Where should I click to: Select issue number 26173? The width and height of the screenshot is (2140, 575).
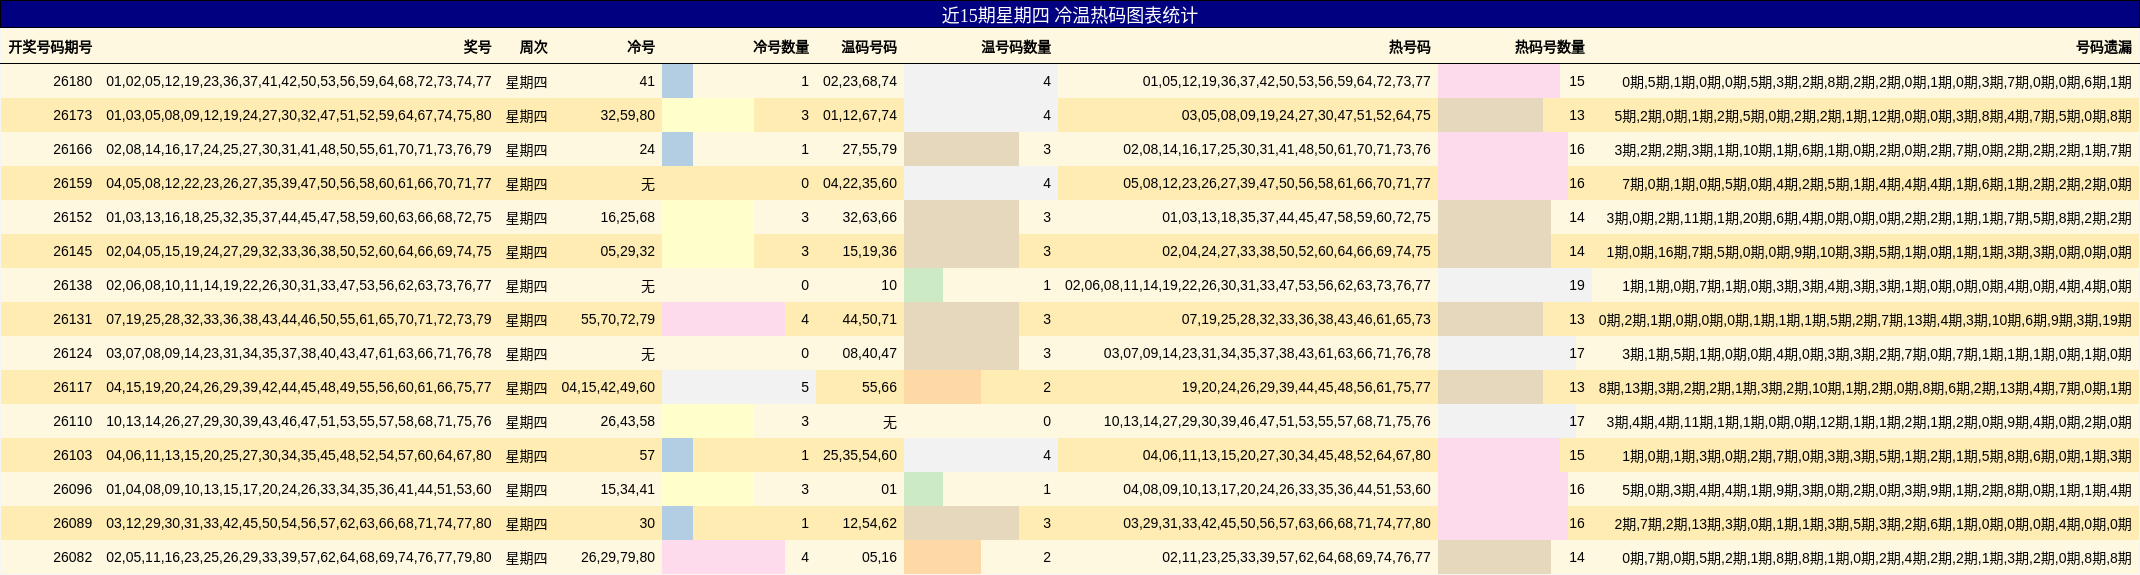(x=72, y=115)
